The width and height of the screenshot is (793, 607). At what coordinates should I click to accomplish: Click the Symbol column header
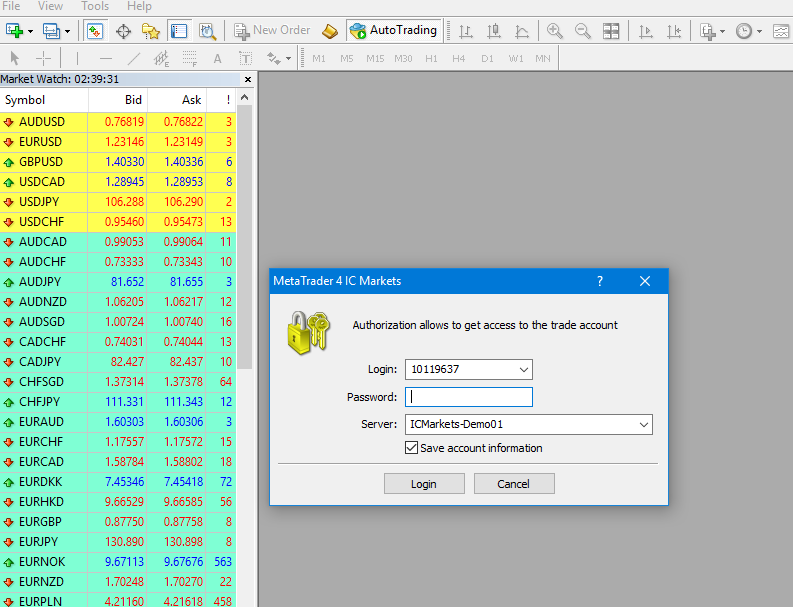tap(44, 100)
